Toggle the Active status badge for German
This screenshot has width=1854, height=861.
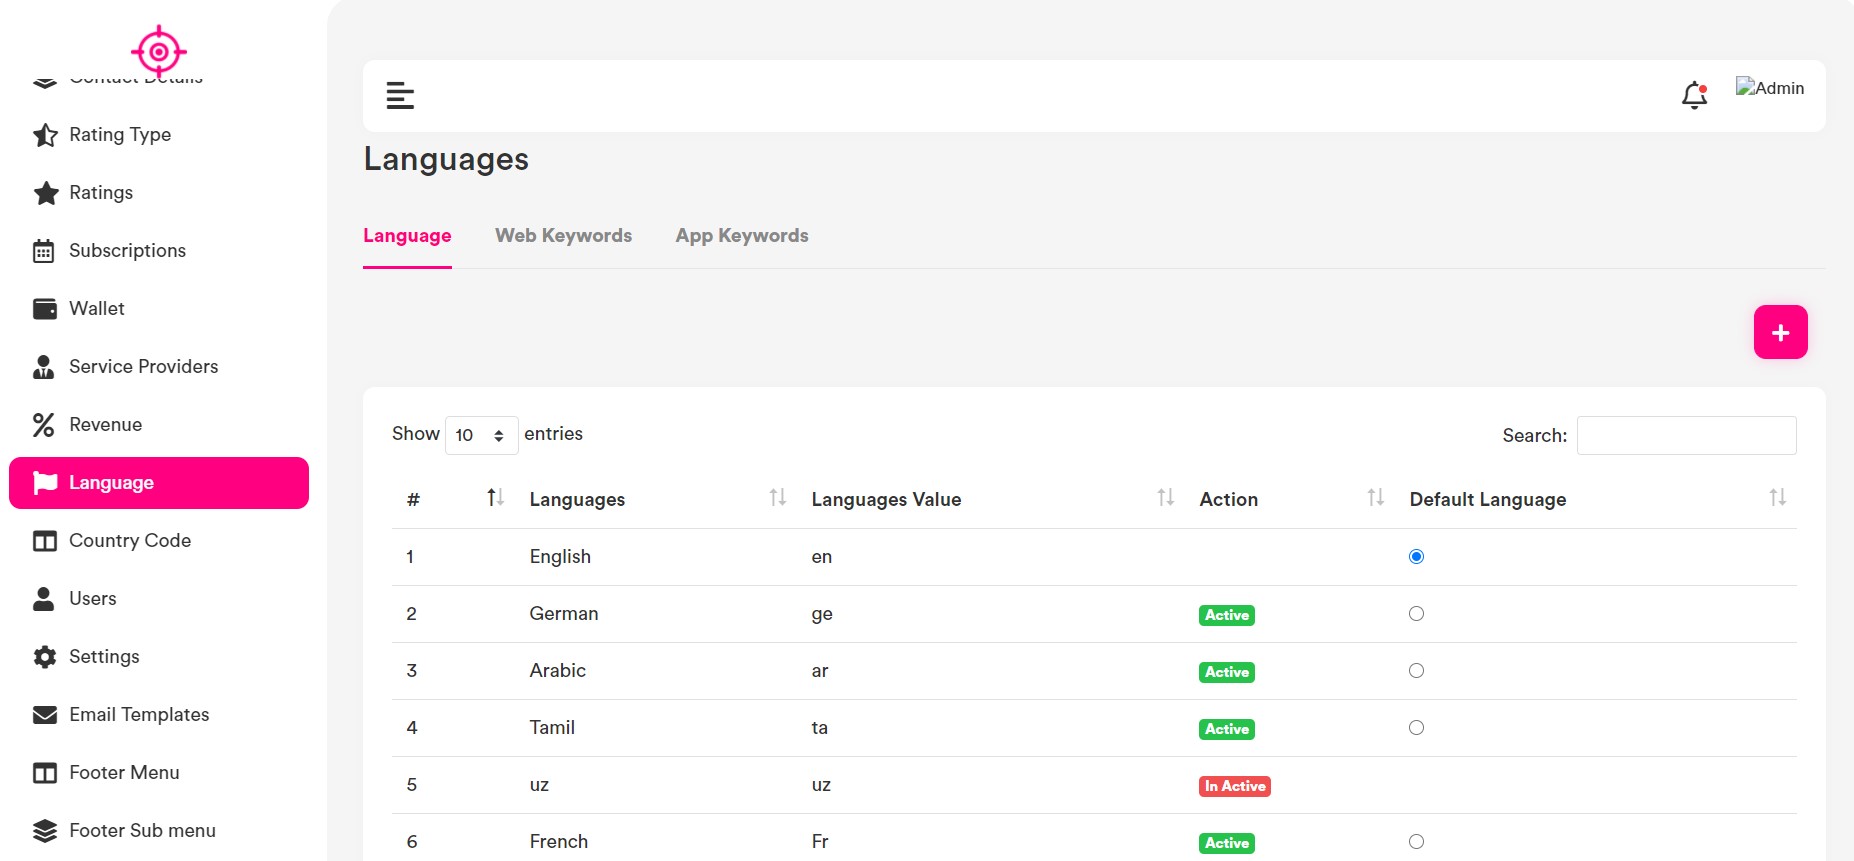point(1226,615)
